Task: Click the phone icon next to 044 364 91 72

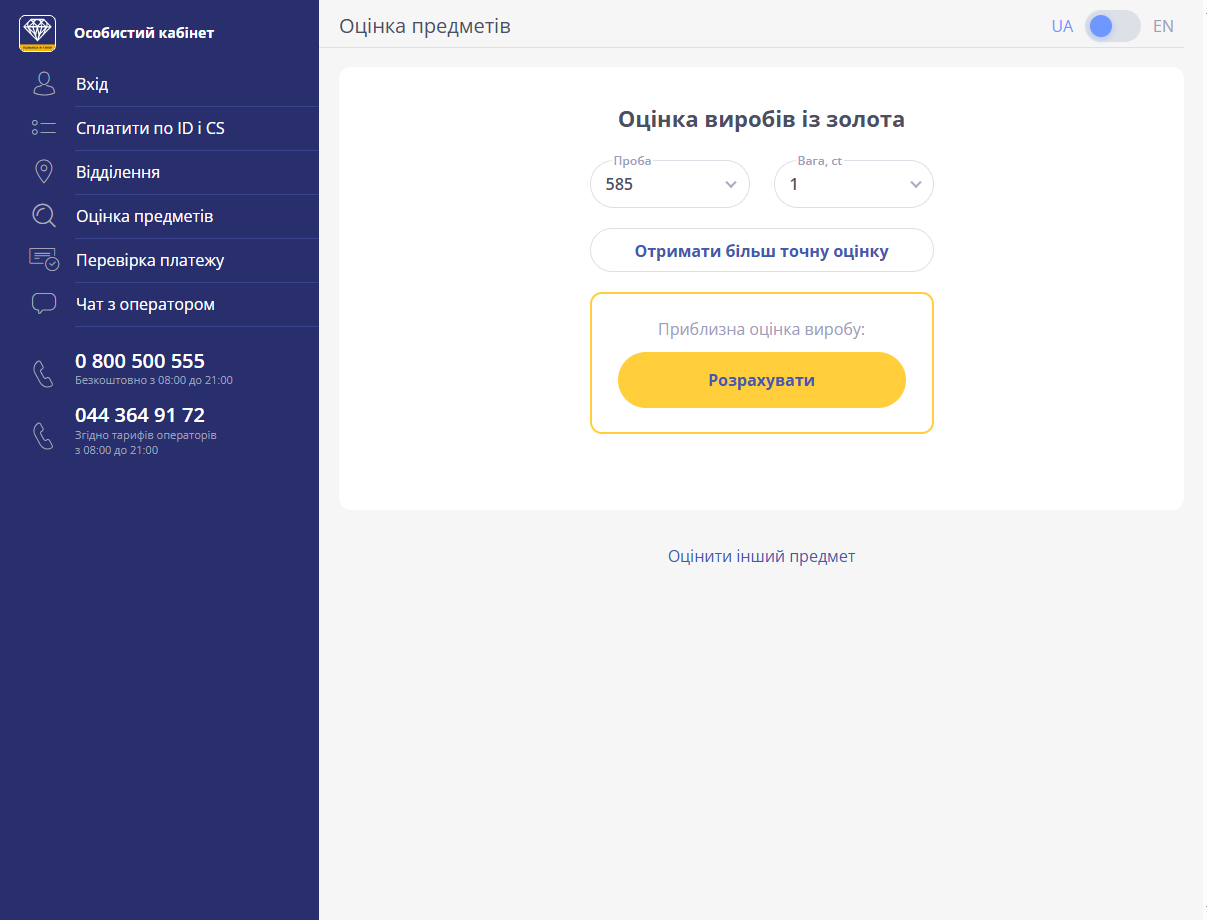Action: click(x=44, y=436)
